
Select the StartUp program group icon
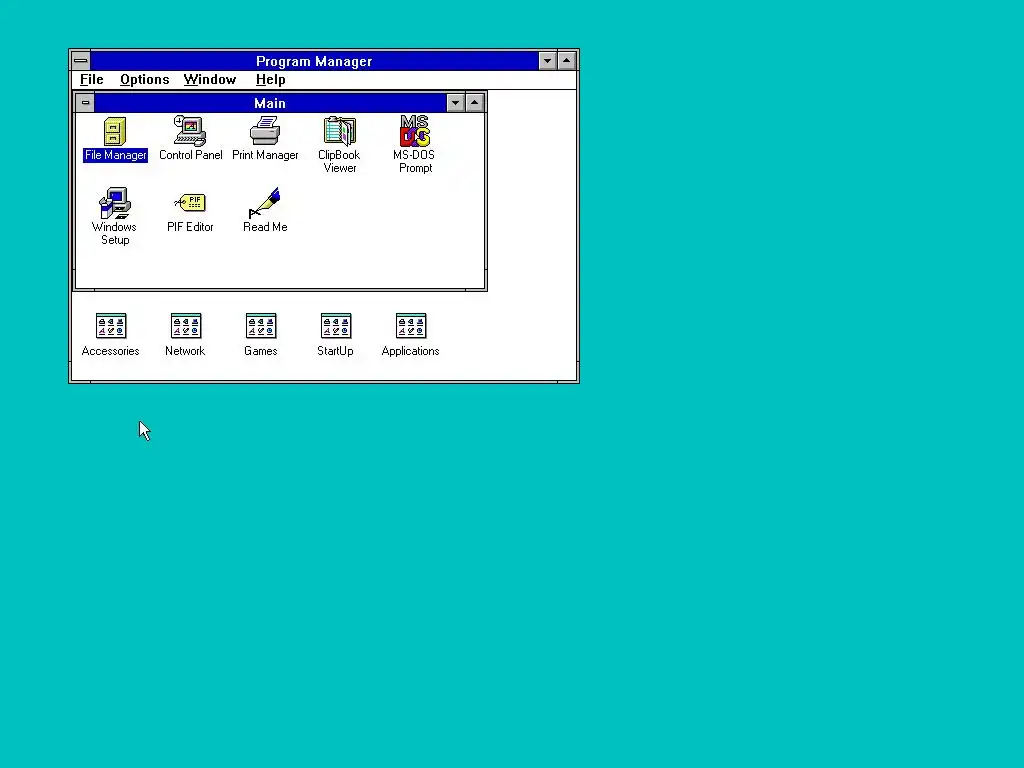[x=336, y=326]
